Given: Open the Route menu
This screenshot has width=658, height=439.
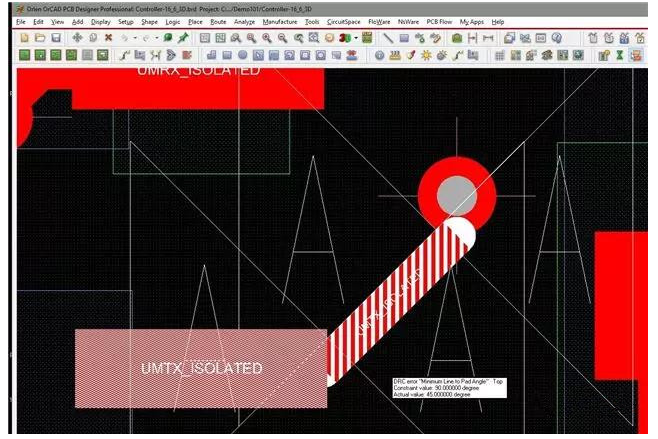Looking at the screenshot, I should (x=218, y=22).
